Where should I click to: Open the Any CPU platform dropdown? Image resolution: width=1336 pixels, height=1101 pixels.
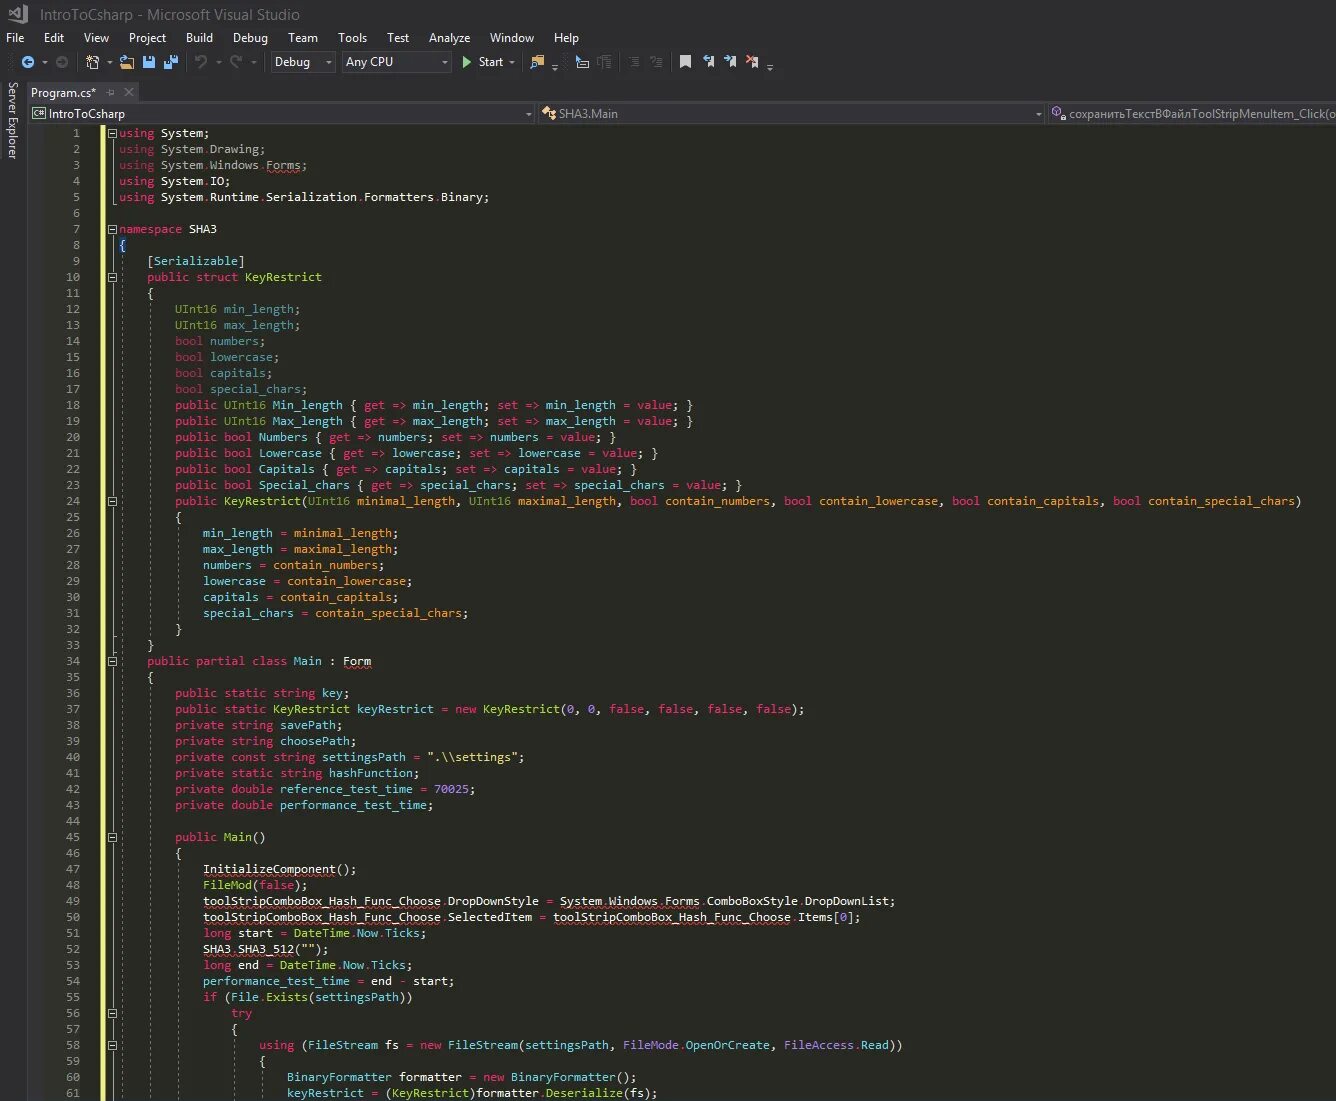[397, 62]
